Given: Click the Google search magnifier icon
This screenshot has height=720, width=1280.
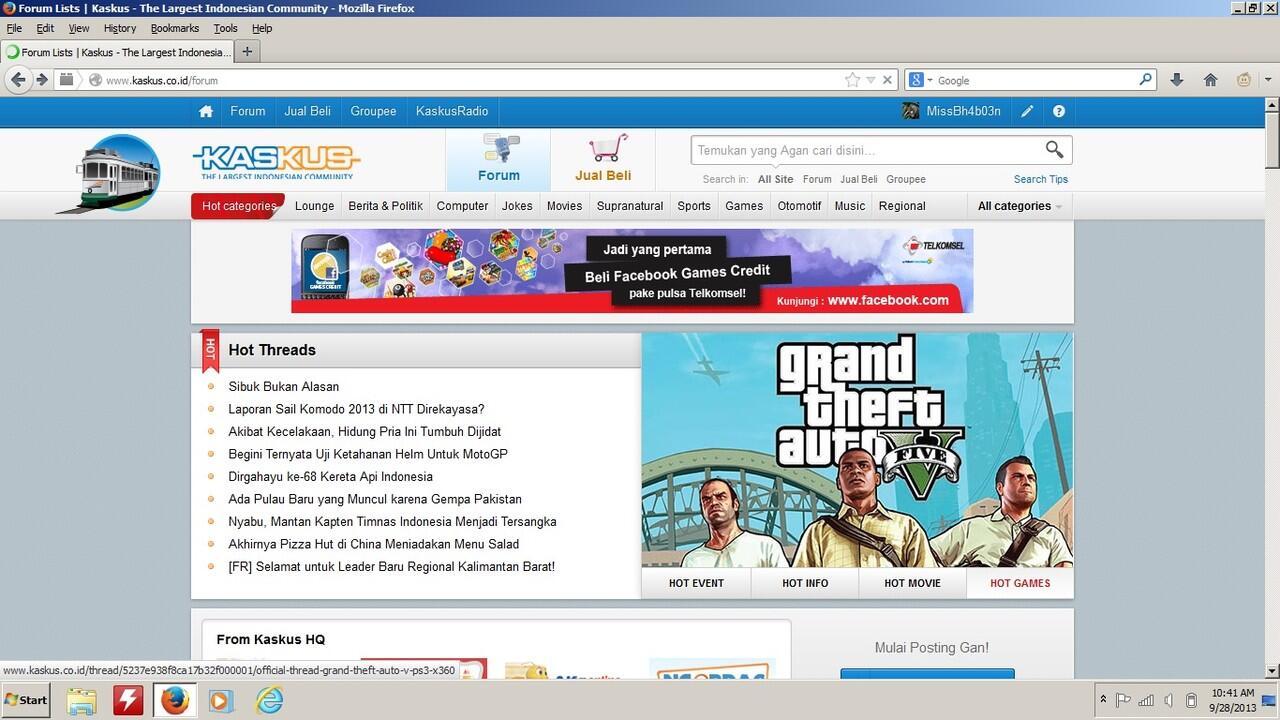Looking at the screenshot, I should [x=1146, y=80].
